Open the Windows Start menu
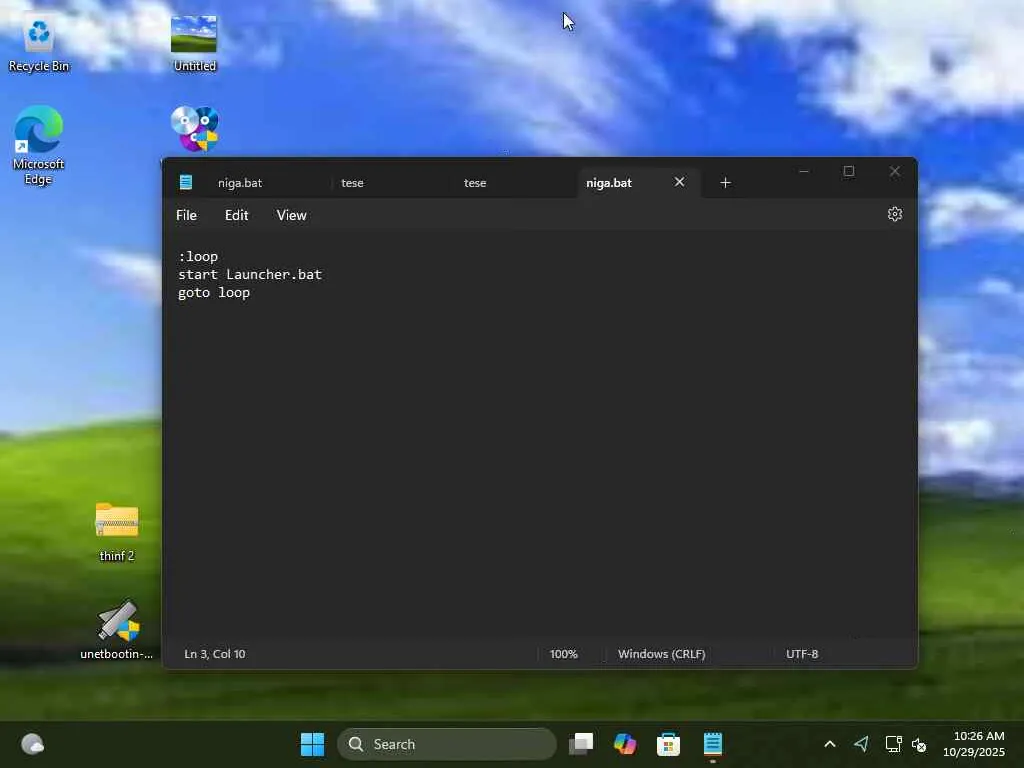 coord(312,744)
